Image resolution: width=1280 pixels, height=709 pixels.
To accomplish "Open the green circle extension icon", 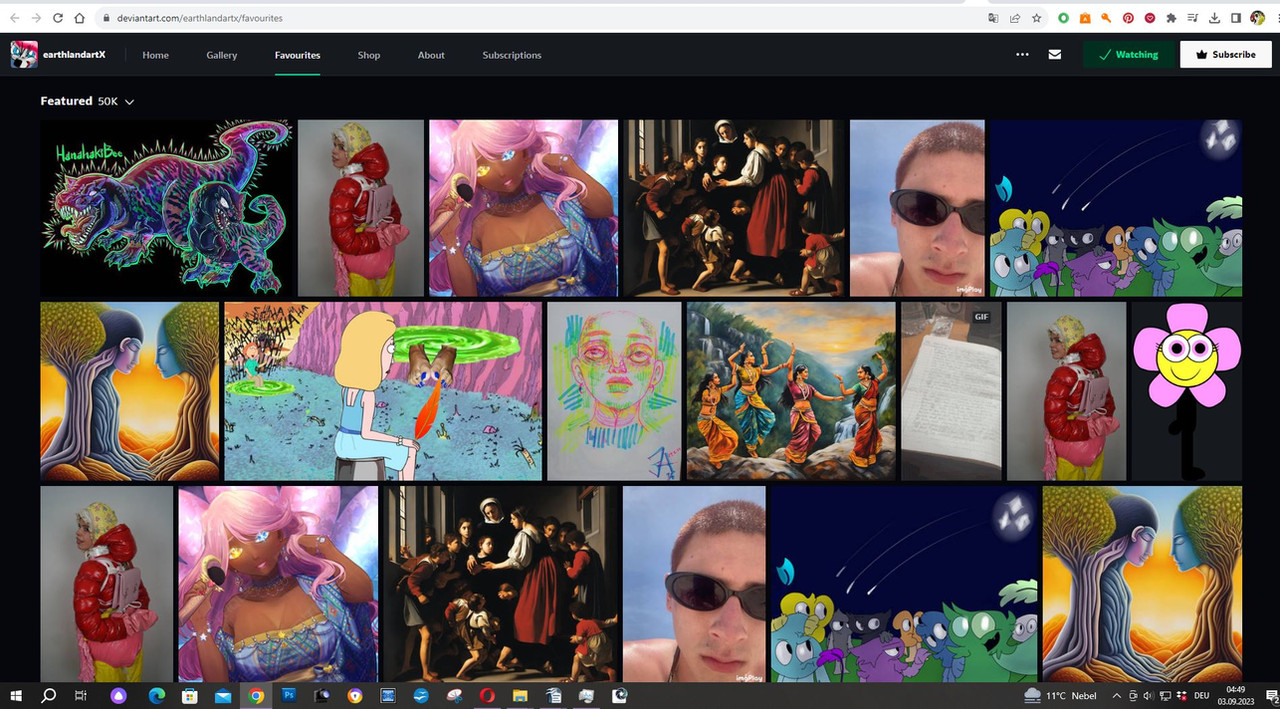I will (x=1063, y=18).
